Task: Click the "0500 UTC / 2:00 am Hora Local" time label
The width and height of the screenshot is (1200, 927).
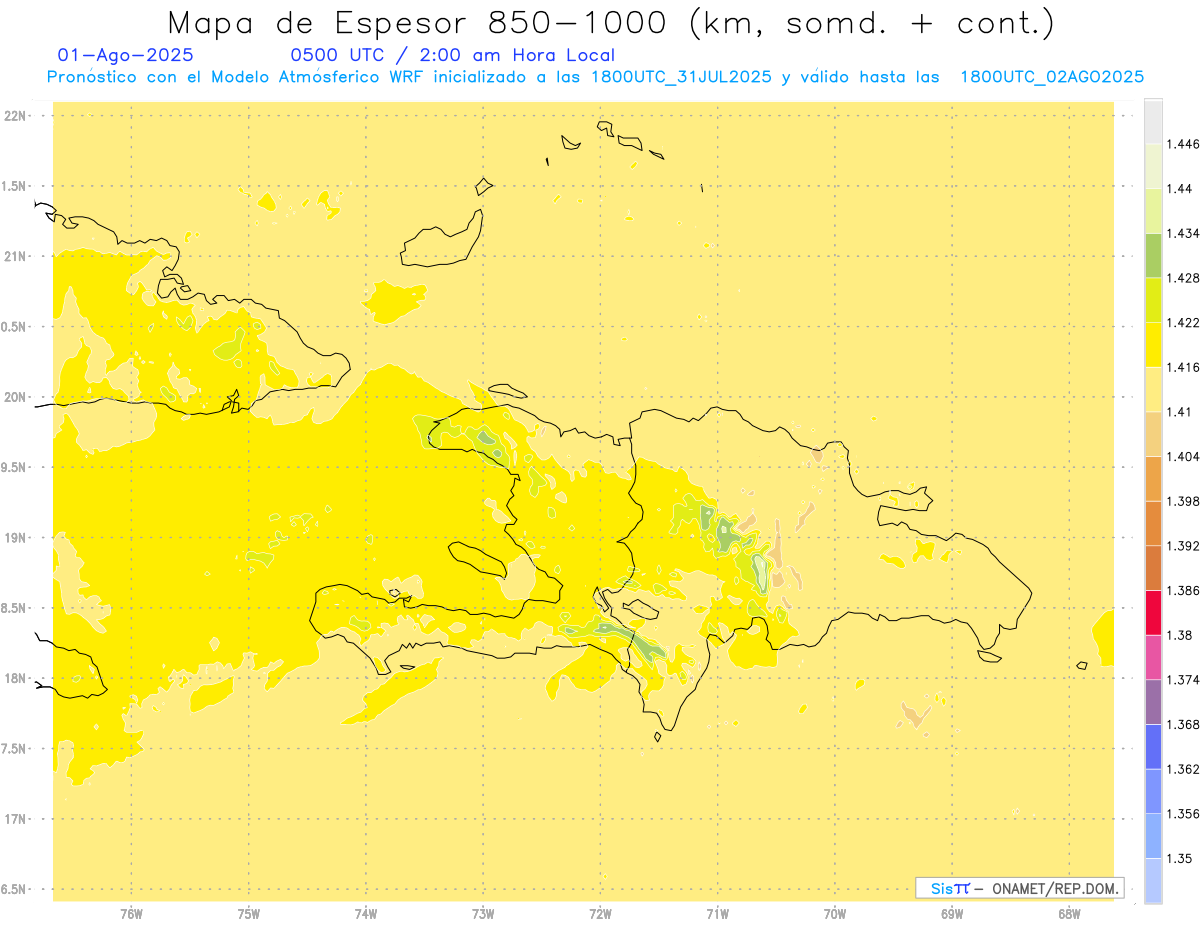Action: [x=452, y=55]
